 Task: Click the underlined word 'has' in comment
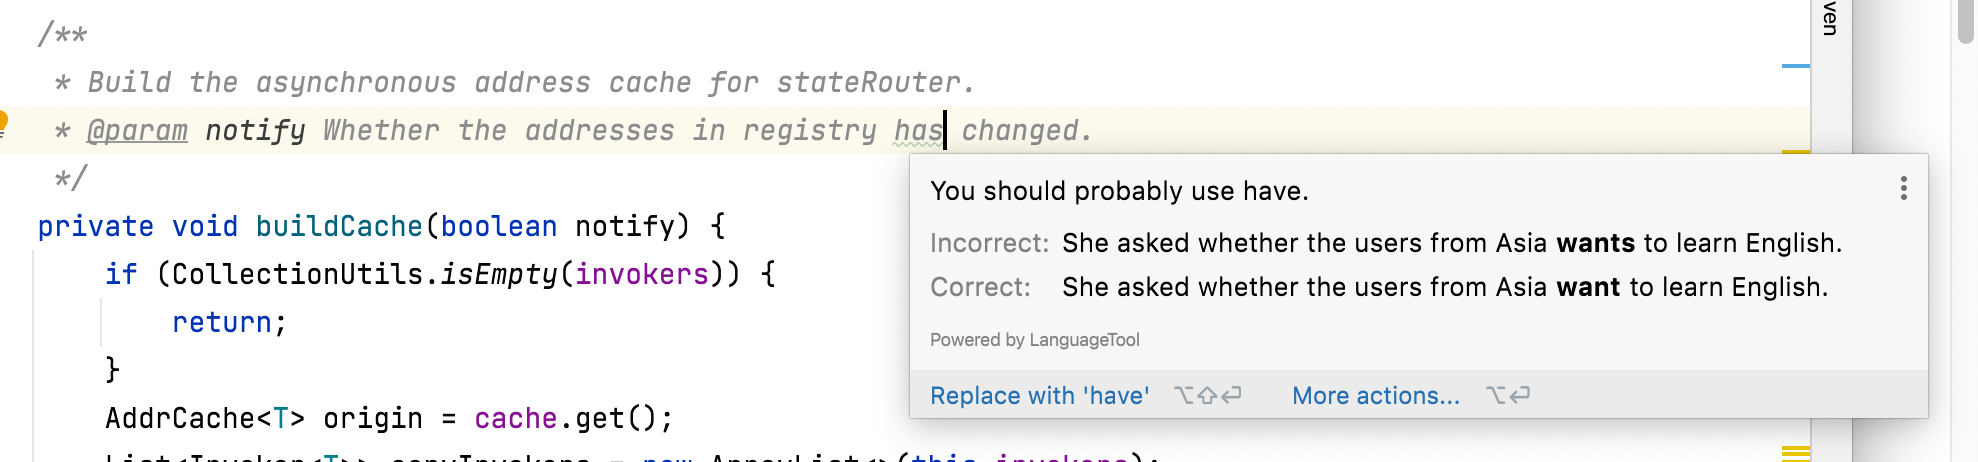[x=918, y=130]
